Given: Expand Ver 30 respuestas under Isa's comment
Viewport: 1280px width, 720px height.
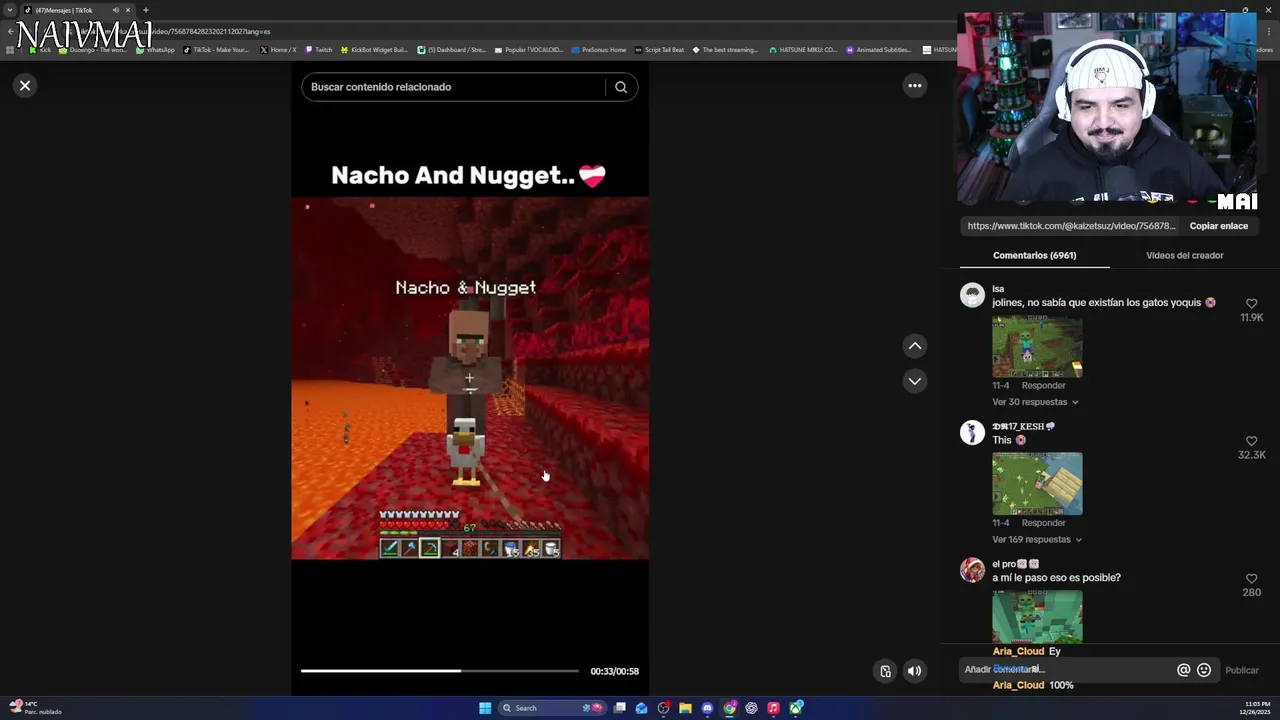Looking at the screenshot, I should click(x=1035, y=402).
